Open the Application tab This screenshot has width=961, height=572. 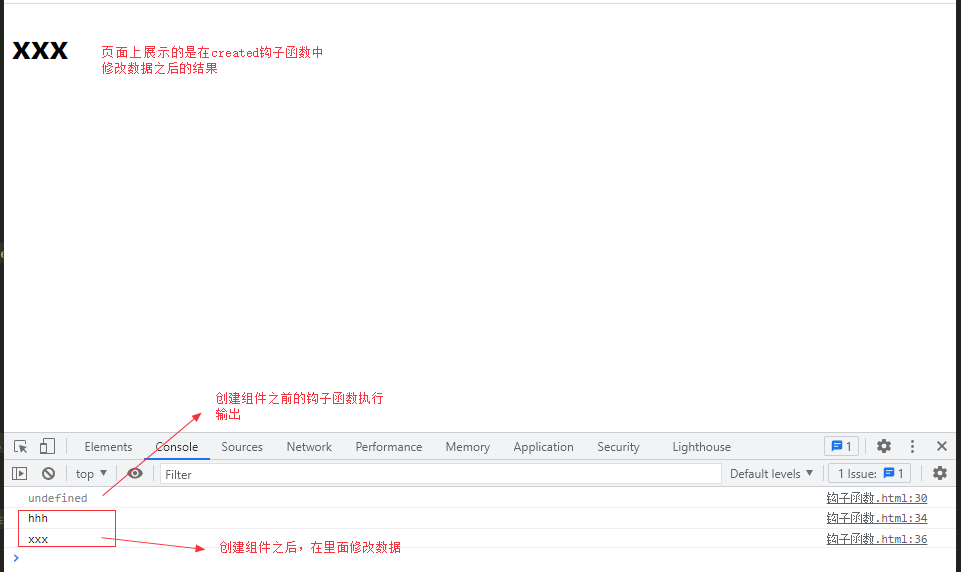point(544,447)
